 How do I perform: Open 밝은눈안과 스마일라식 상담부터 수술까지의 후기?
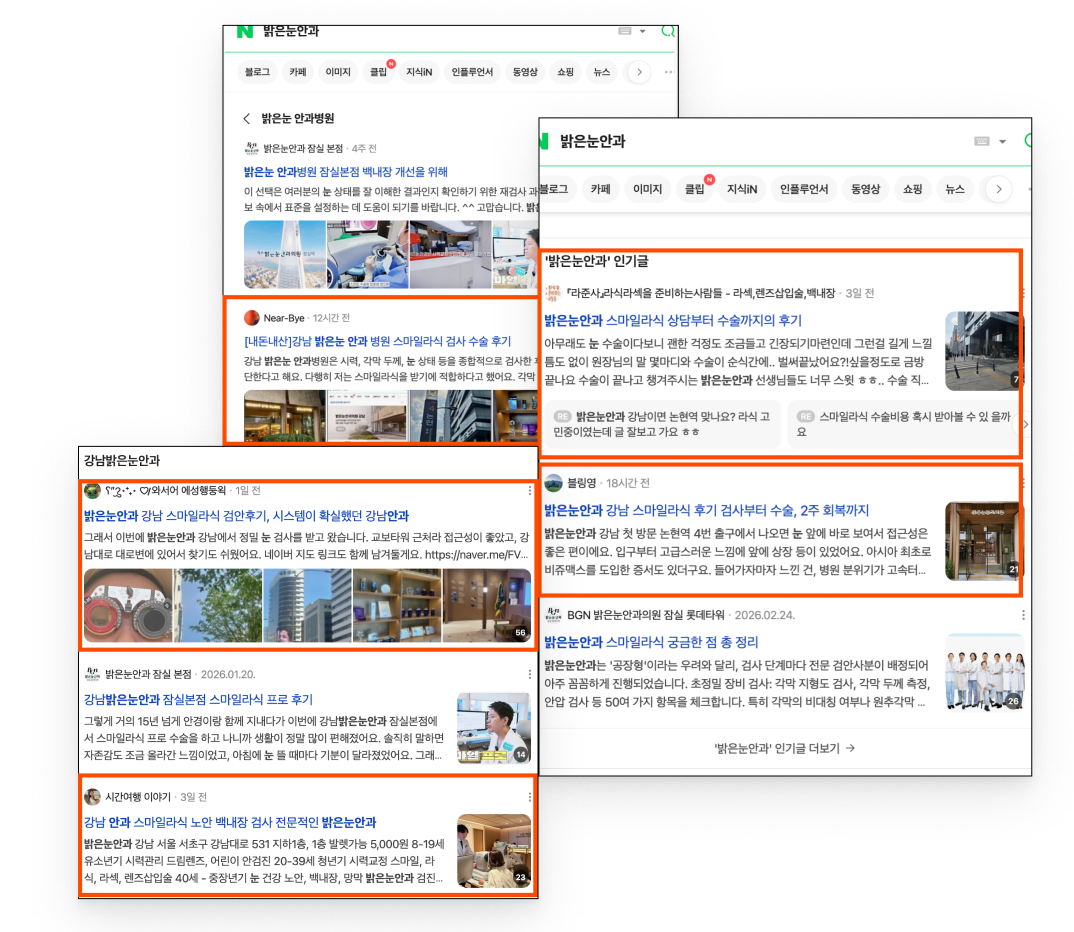click(673, 320)
